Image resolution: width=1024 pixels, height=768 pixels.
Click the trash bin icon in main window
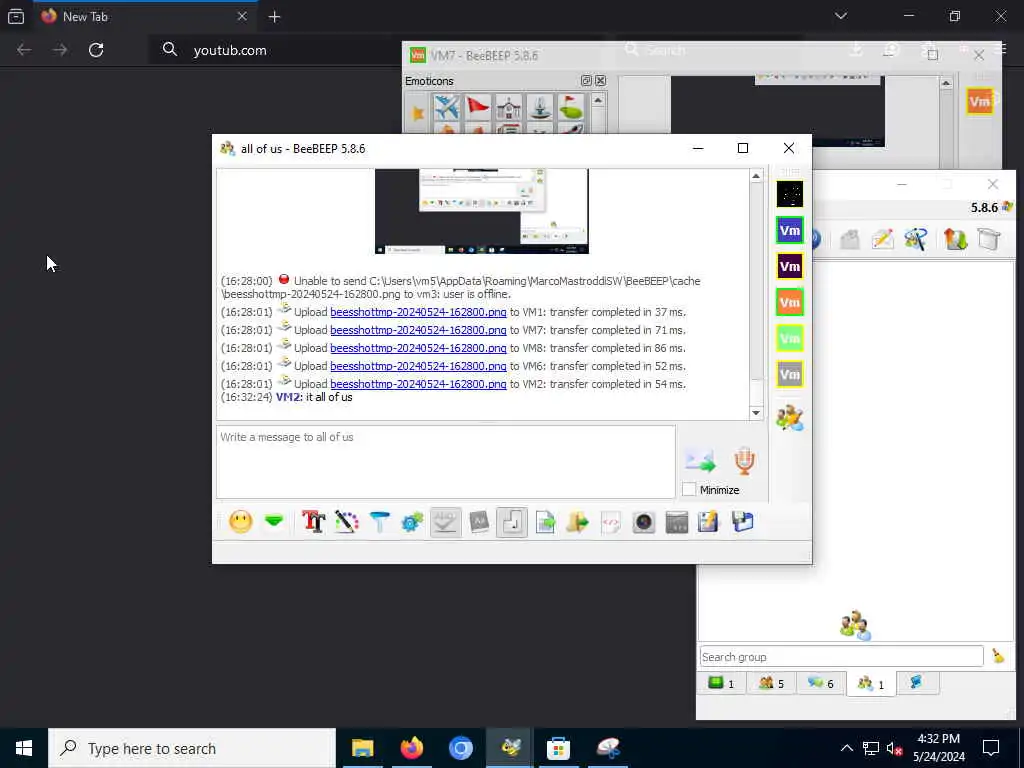[x=989, y=239]
